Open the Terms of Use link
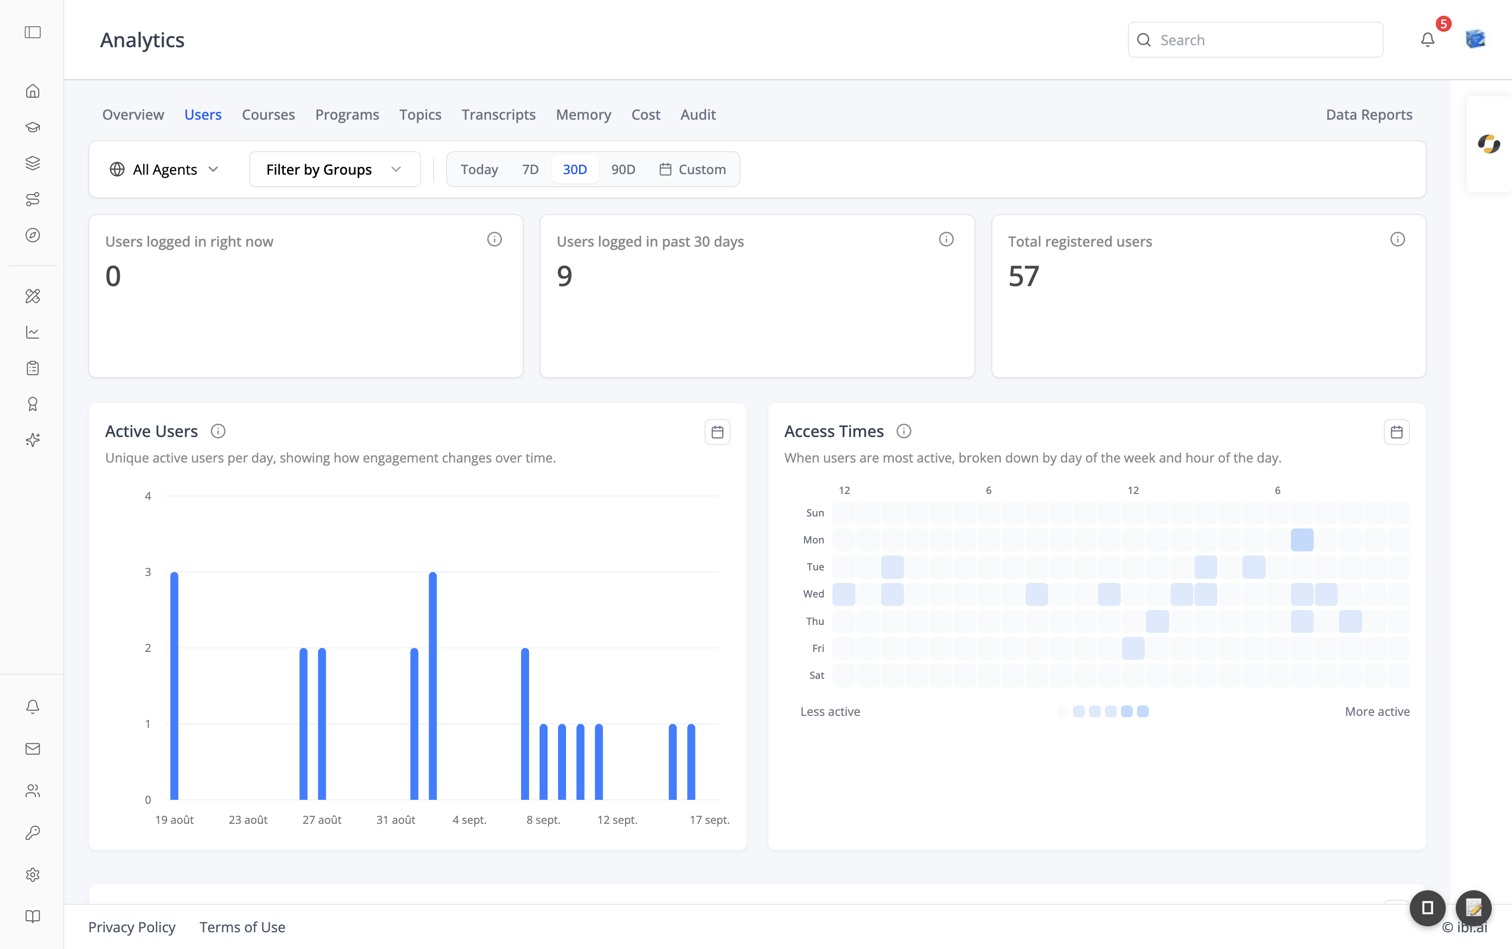The image size is (1512, 949). 242,927
